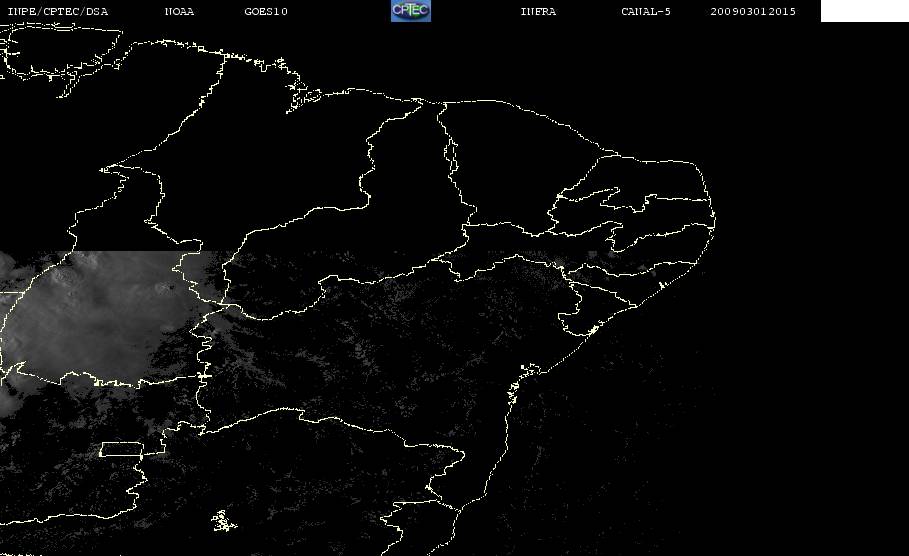Click the blank white box in header
The width and height of the screenshot is (909, 556).
(x=864, y=10)
